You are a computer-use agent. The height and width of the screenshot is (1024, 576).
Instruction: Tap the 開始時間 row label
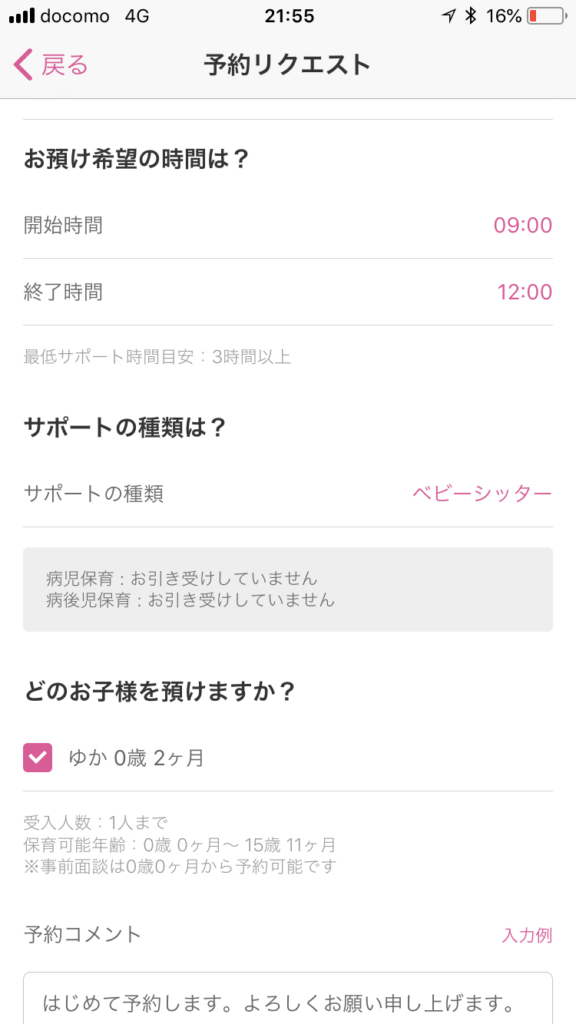coord(63,225)
